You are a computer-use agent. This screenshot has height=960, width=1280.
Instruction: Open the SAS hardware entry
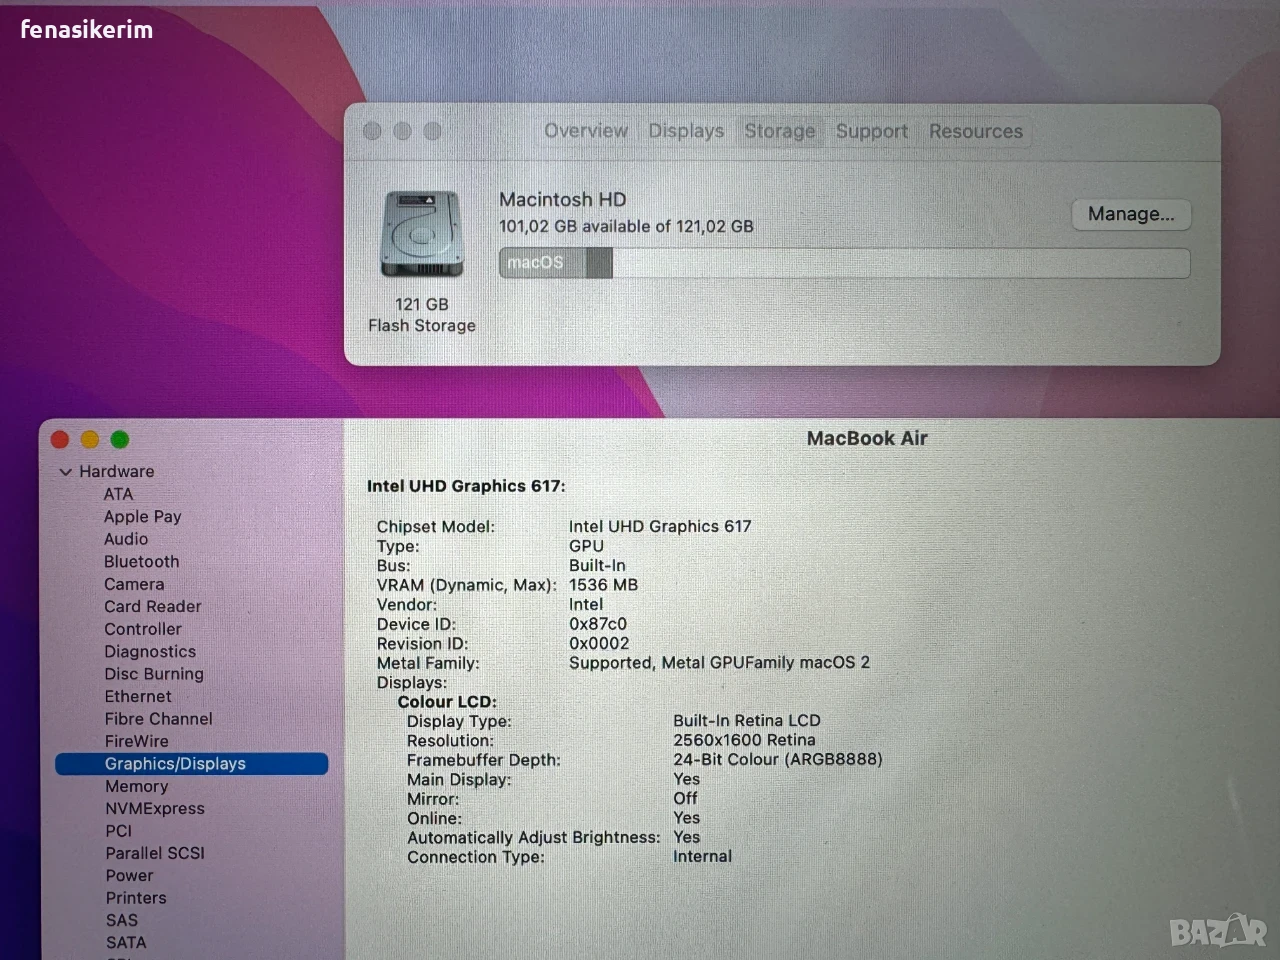[122, 920]
